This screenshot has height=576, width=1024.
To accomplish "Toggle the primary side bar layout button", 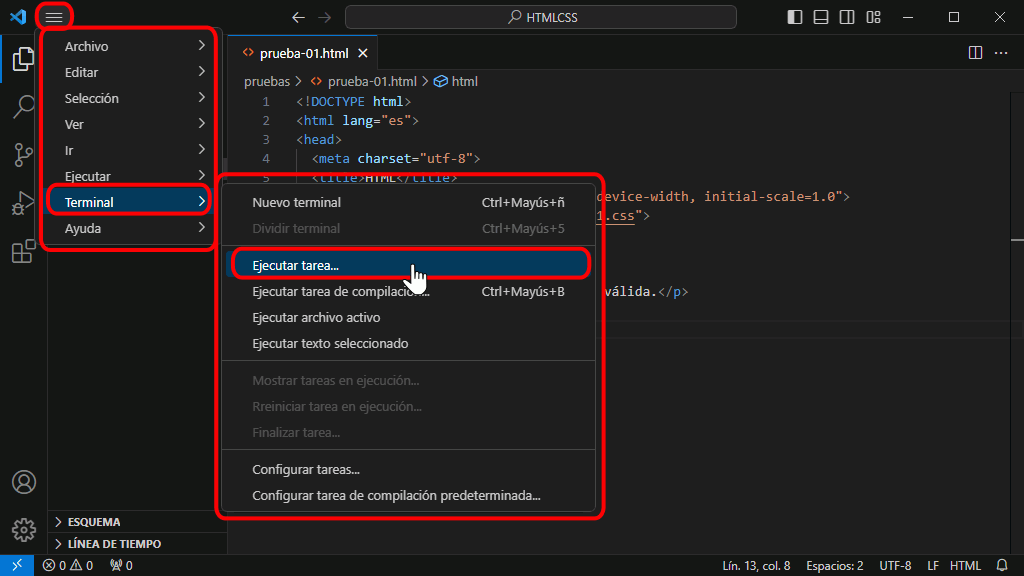I will [795, 17].
